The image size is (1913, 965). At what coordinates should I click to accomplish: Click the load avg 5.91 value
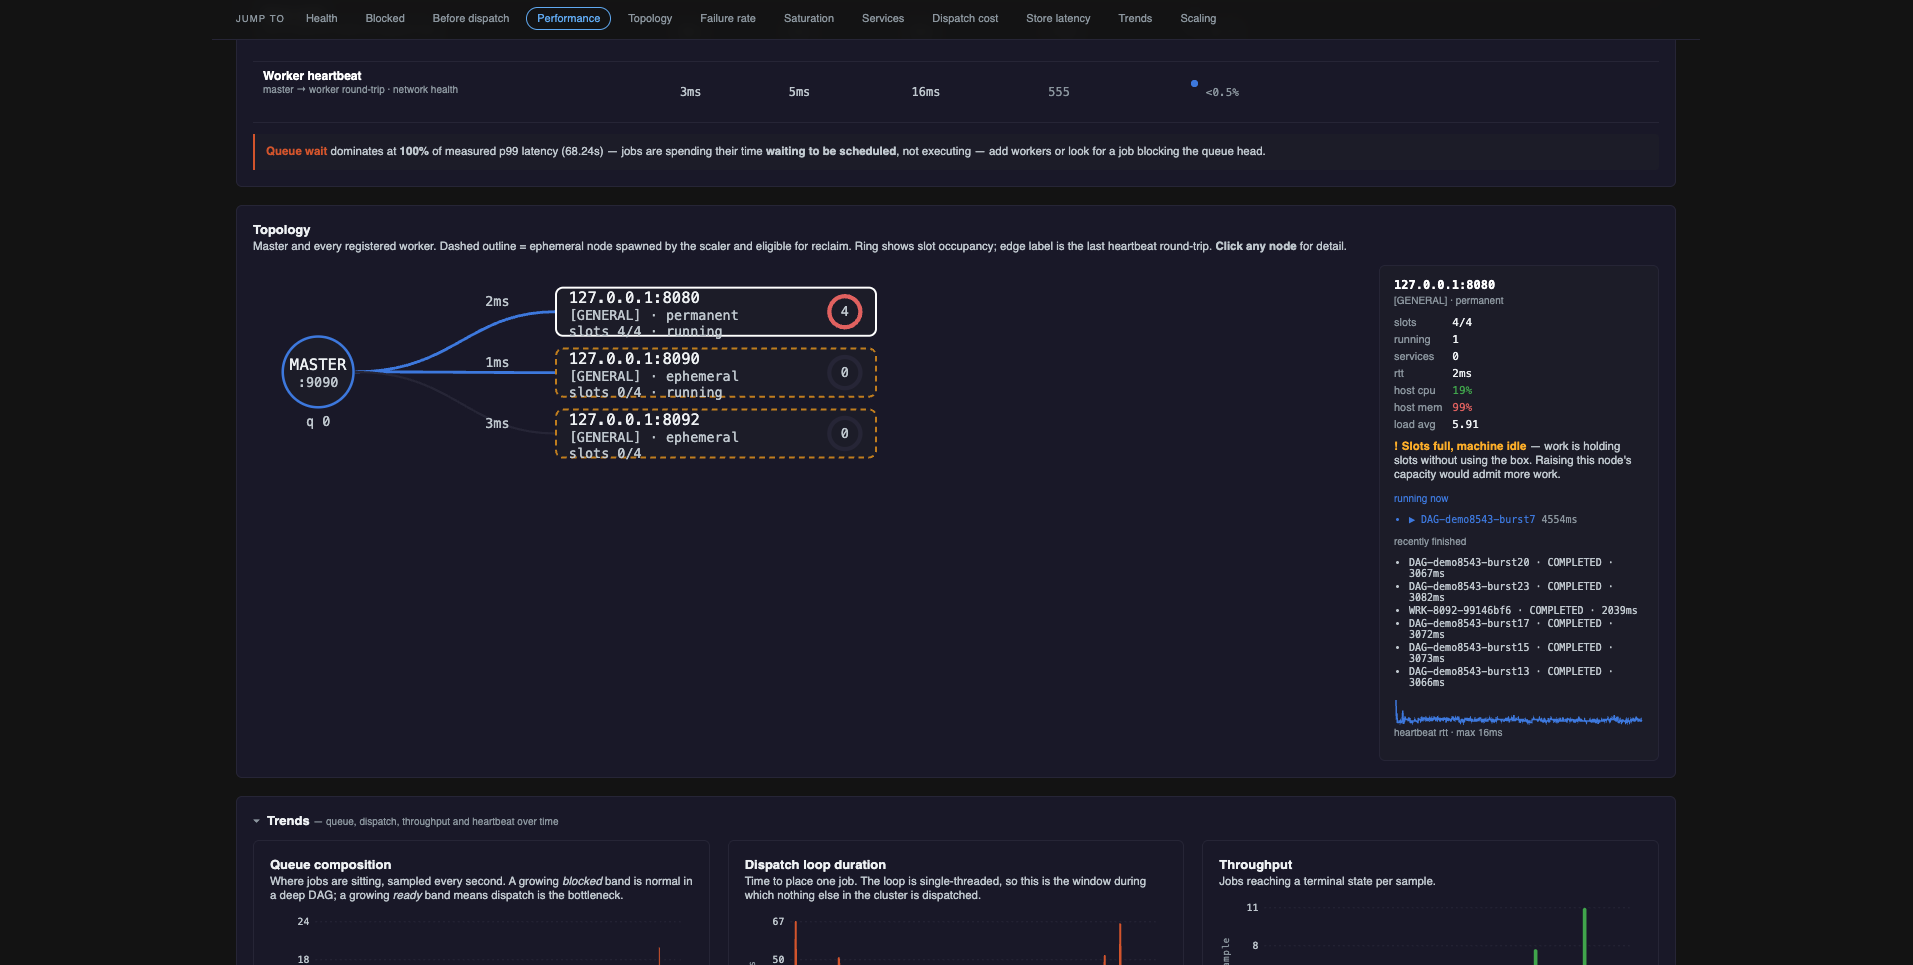(1465, 425)
